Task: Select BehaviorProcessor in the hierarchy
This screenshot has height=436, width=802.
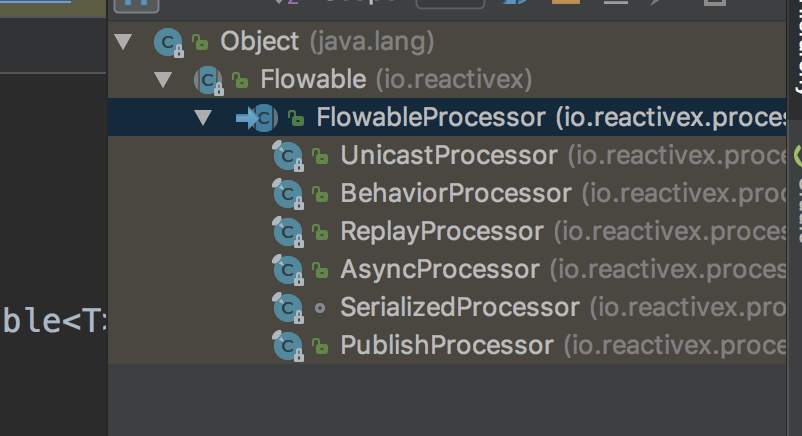Action: (456, 193)
